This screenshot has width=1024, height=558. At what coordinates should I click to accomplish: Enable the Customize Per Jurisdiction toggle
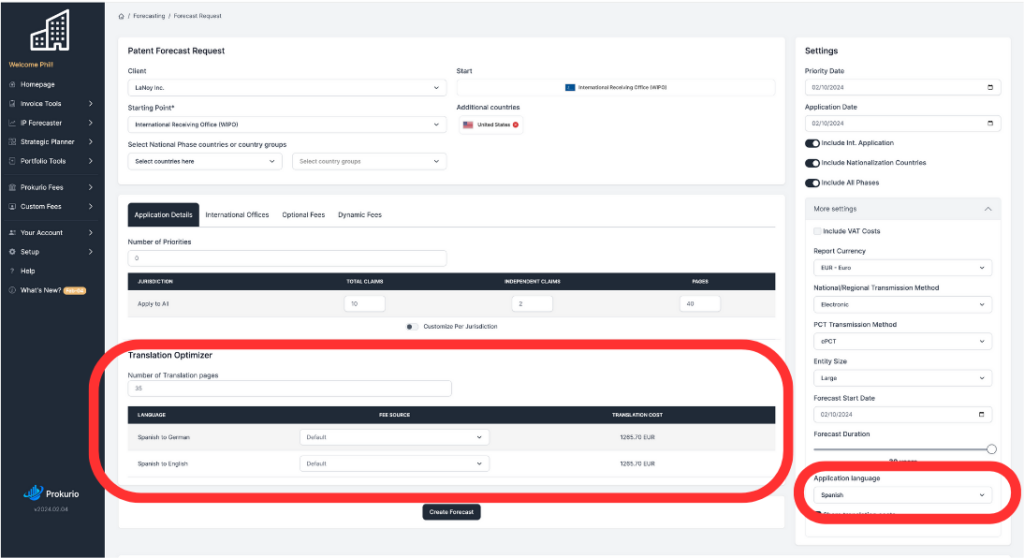411,327
